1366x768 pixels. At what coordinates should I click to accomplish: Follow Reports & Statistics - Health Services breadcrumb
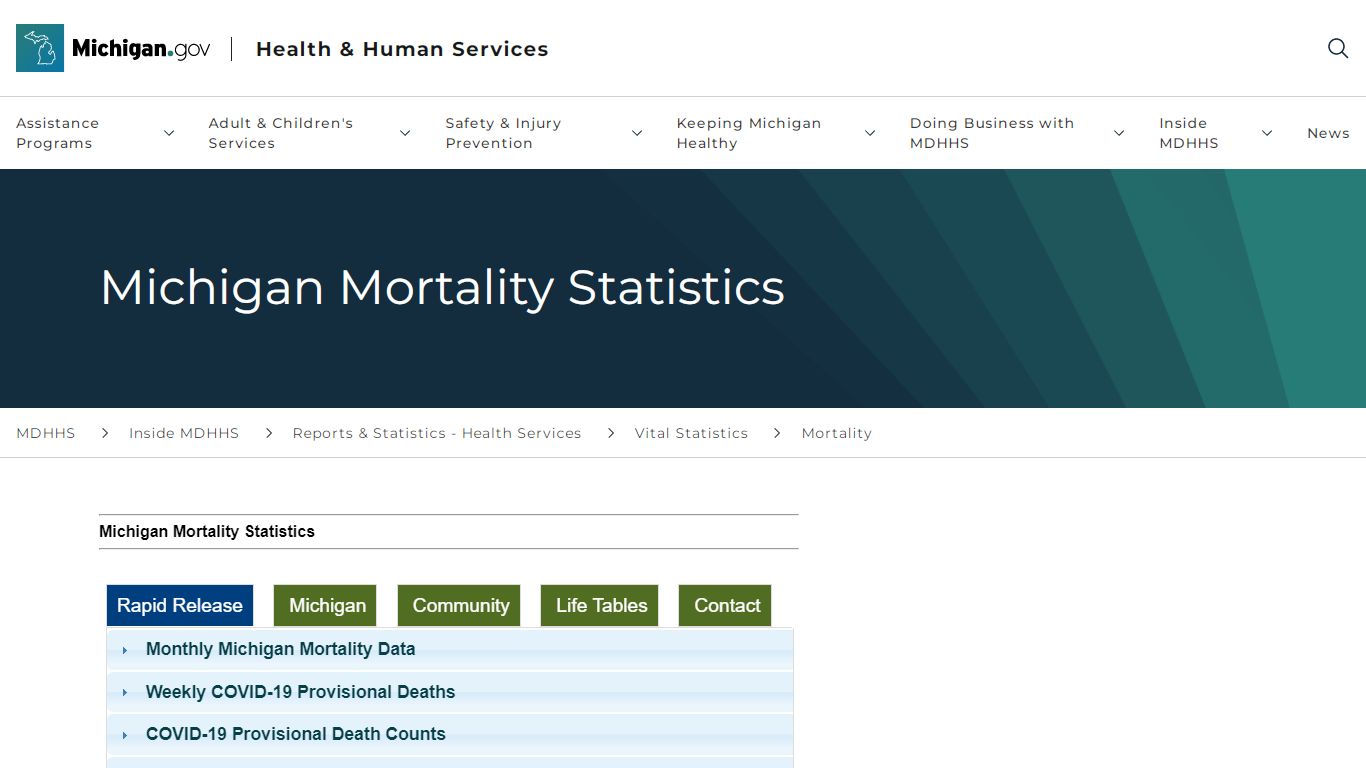(x=437, y=433)
